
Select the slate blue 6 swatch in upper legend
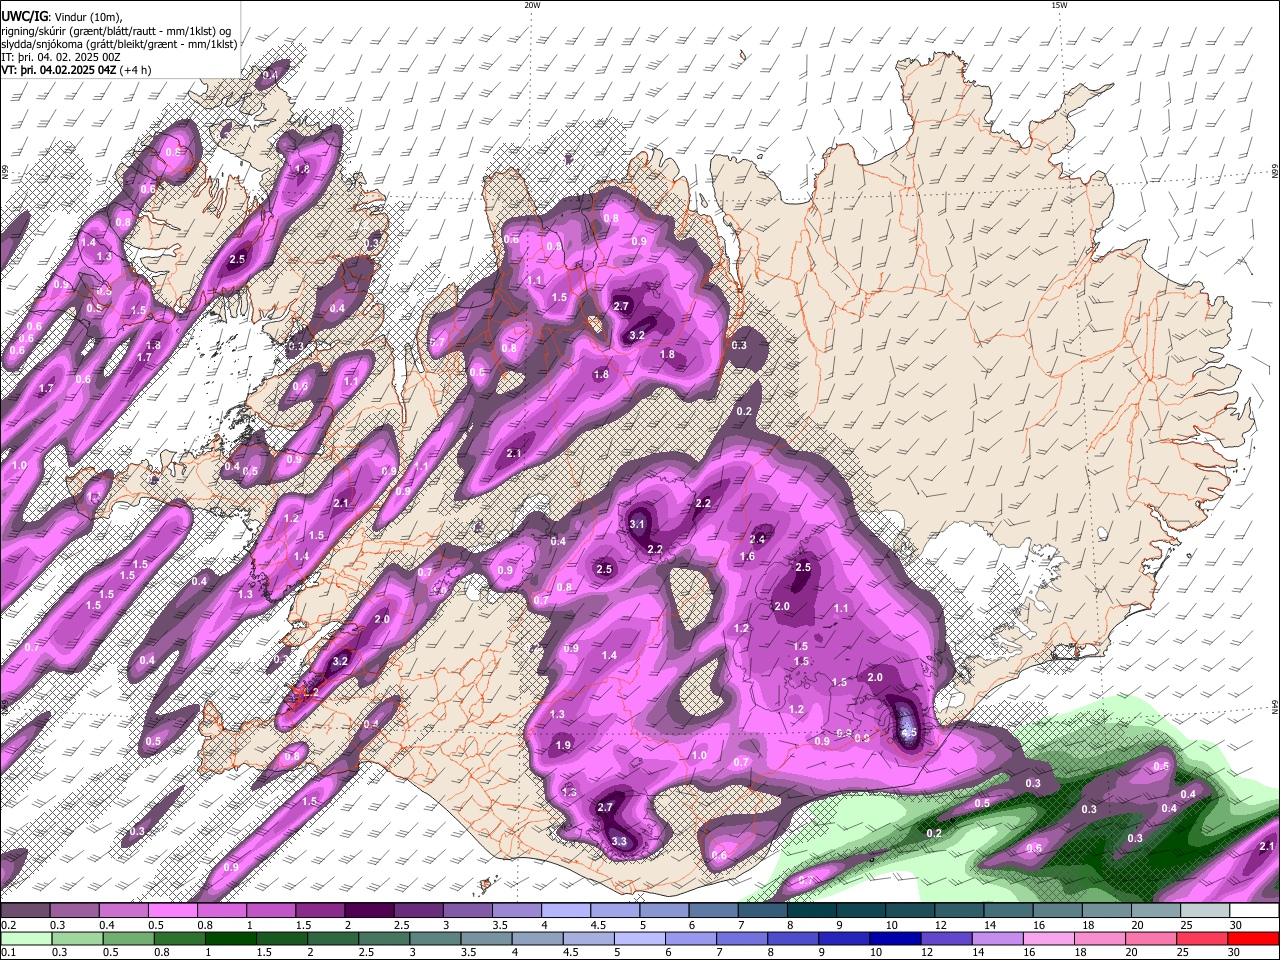point(714,911)
